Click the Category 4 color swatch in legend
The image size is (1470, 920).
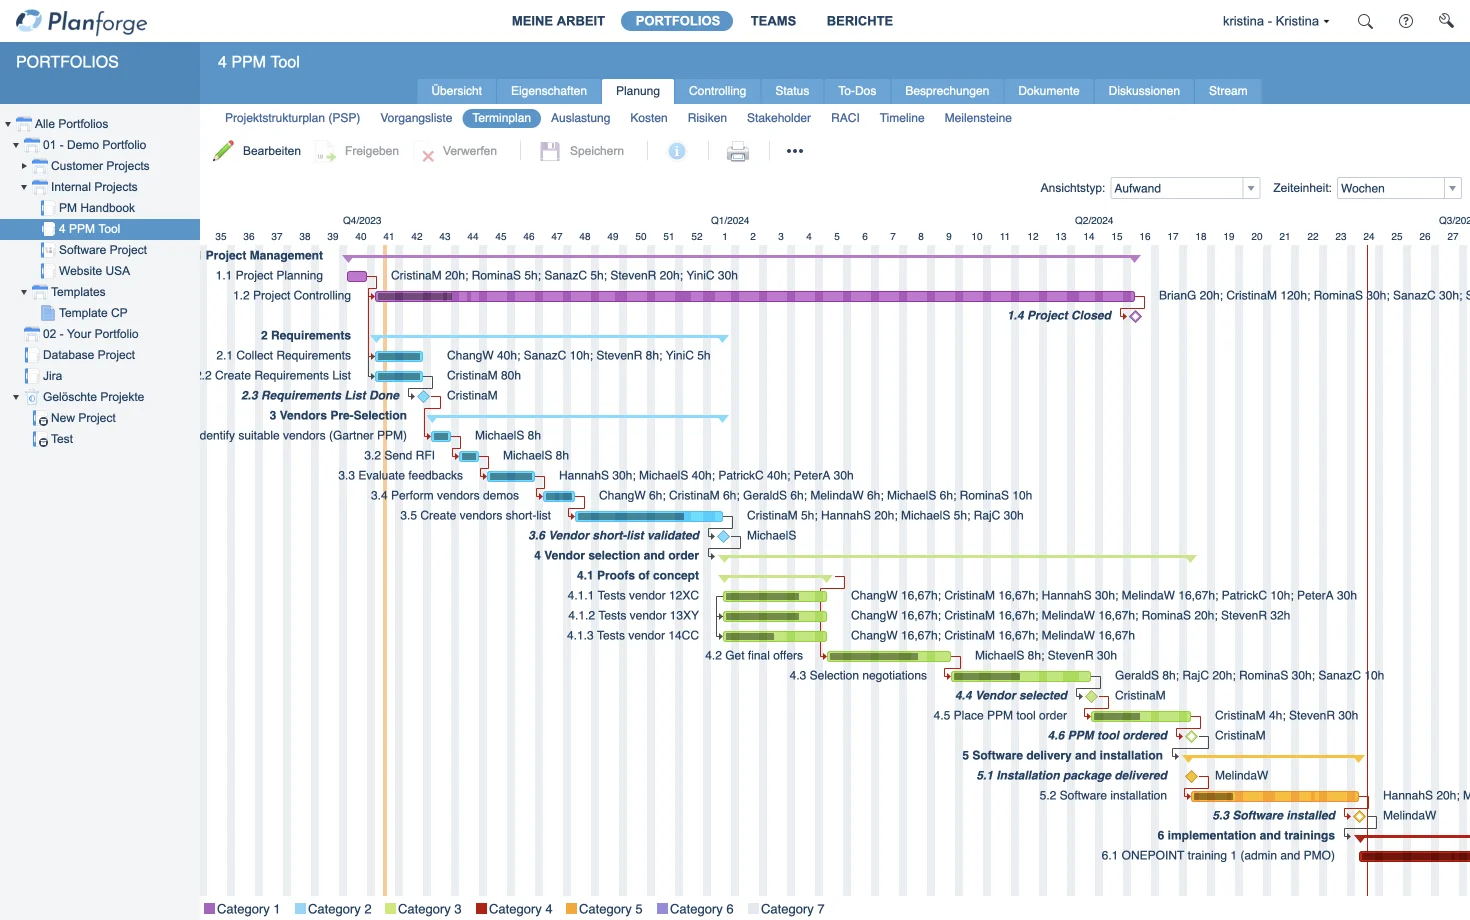coord(481,908)
